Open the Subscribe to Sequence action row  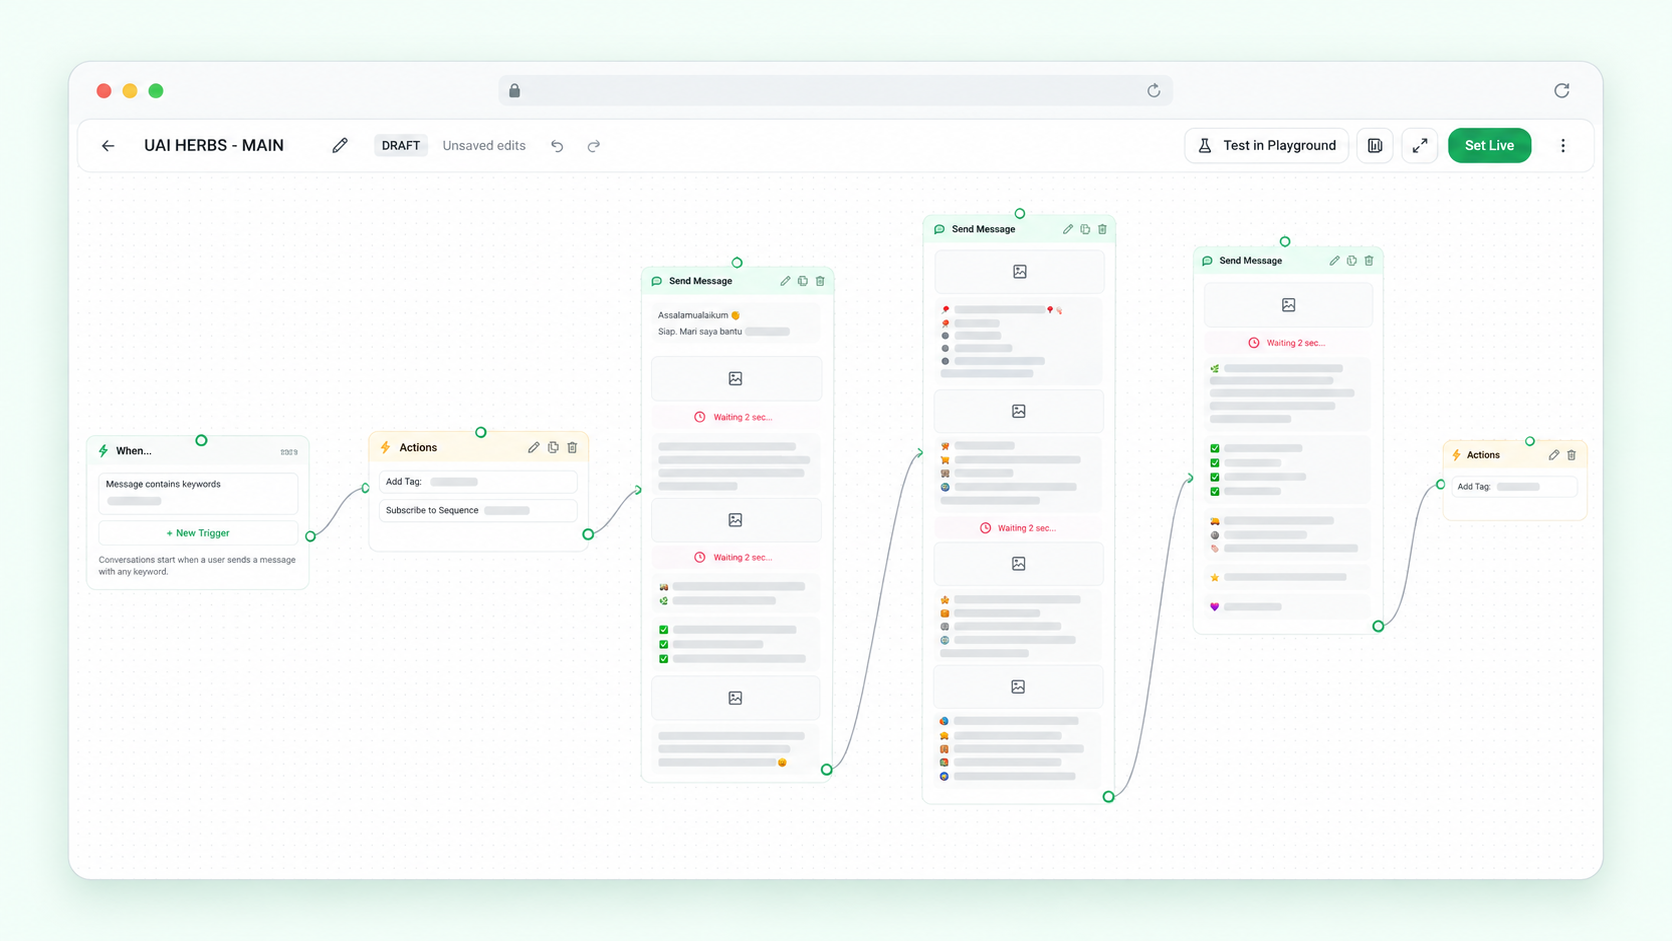pos(478,510)
